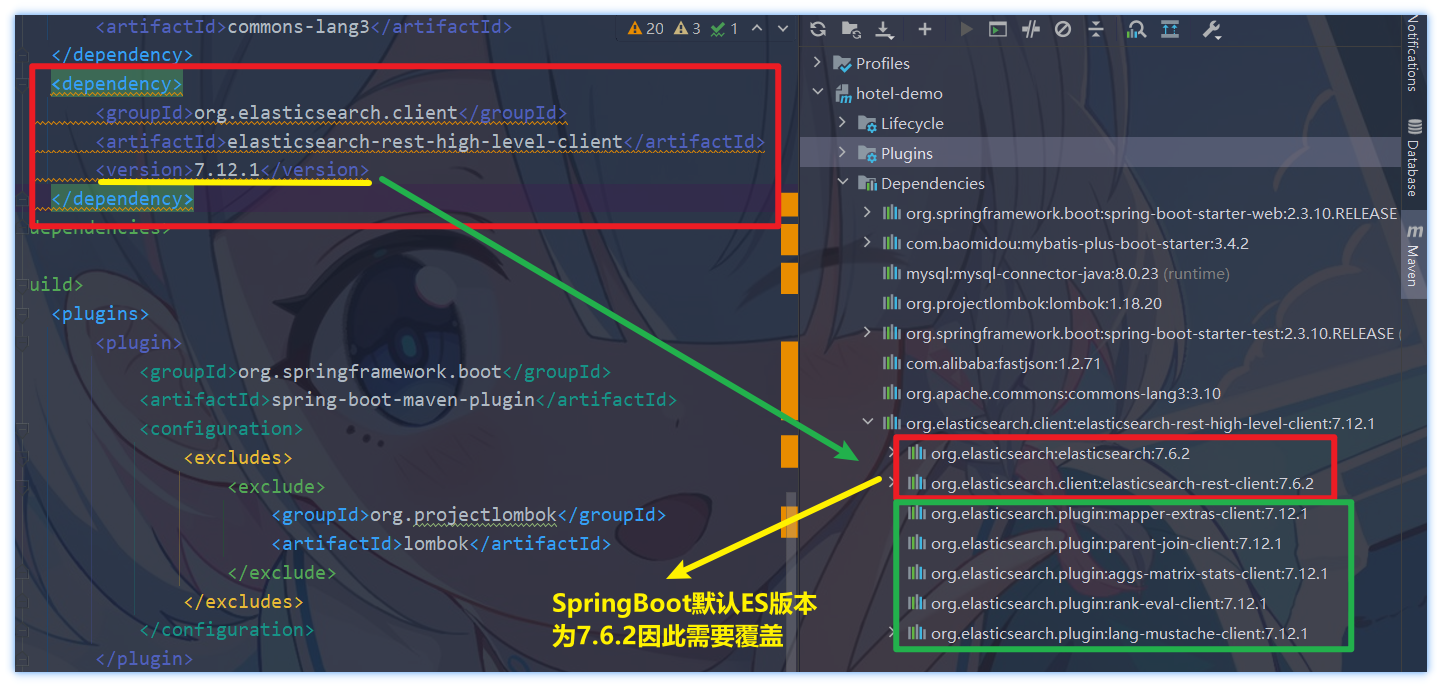
Task: Toggle Offline Mode in Maven toolbar
Action: [x=1030, y=29]
